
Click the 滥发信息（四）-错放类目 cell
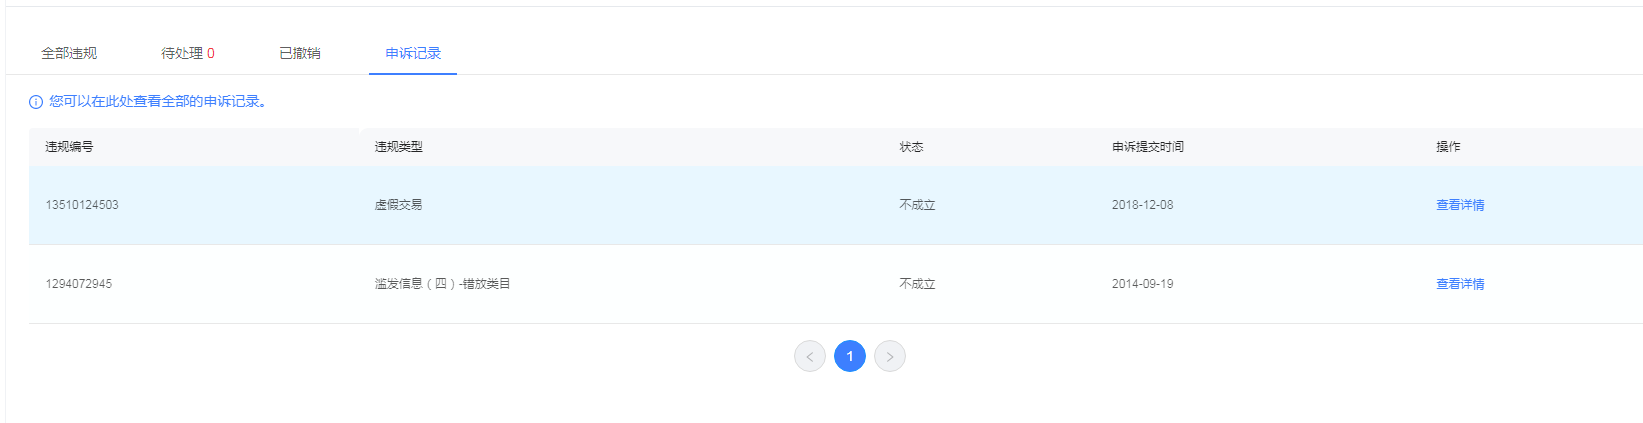(x=443, y=284)
